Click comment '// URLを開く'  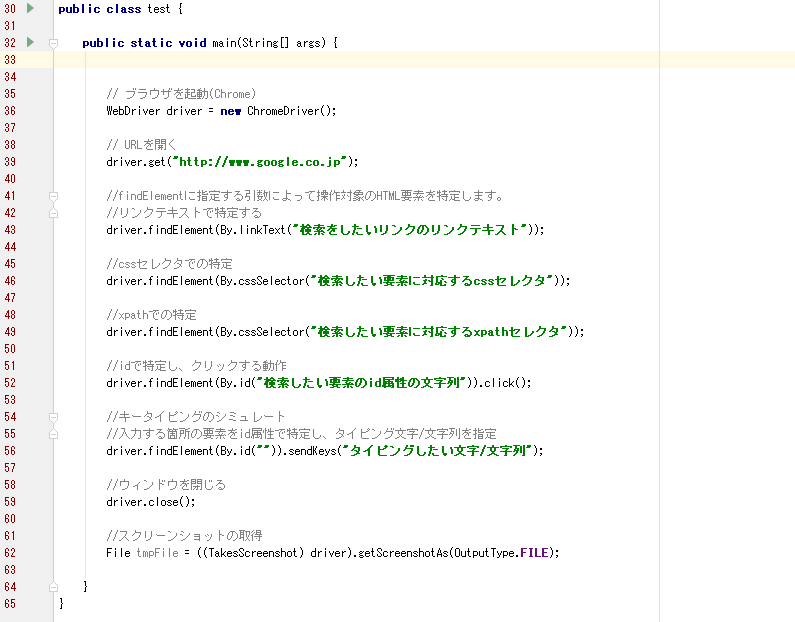click(x=141, y=144)
